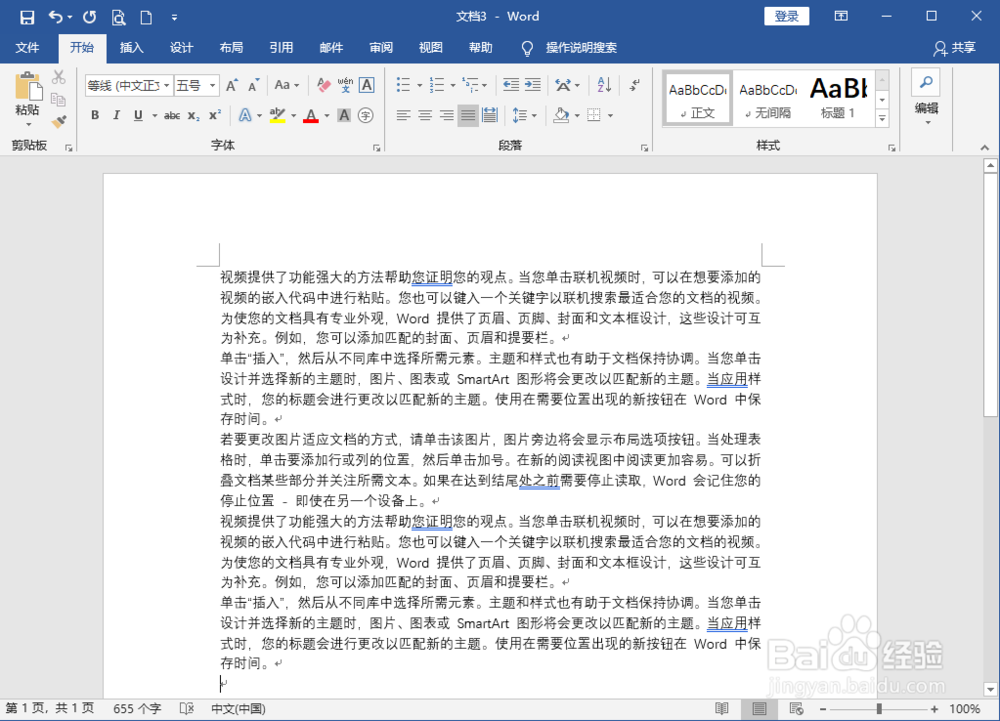Click the 共享 share button

tap(954, 48)
